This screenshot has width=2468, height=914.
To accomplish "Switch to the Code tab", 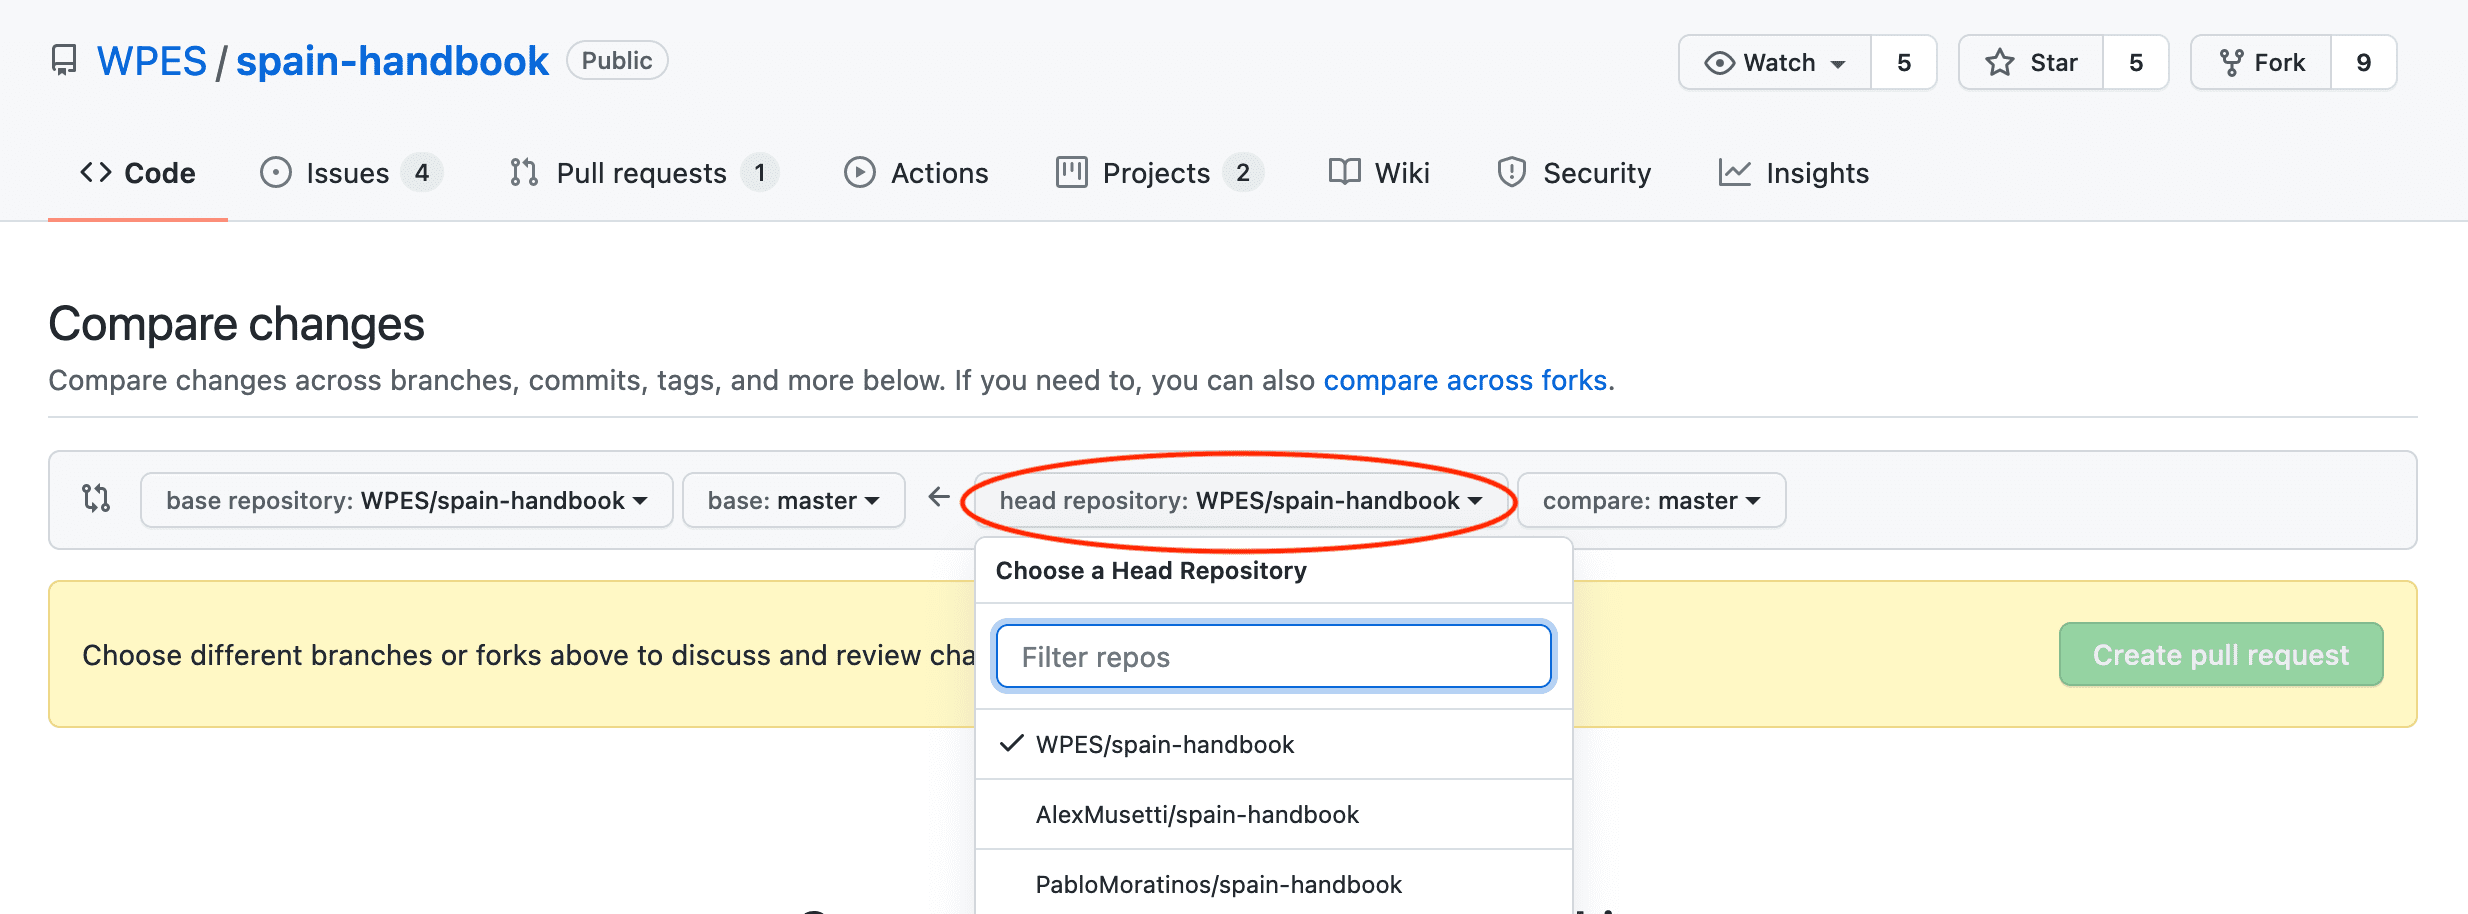I will point(138,173).
